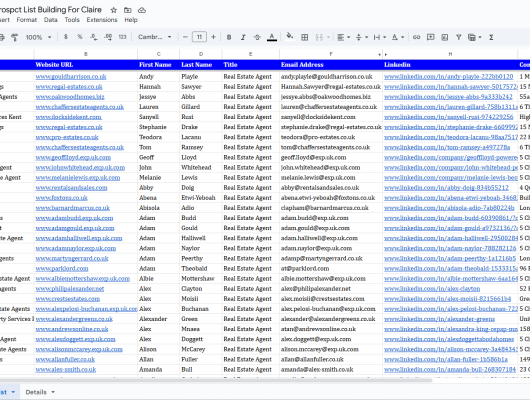
Task: Edit the font size field 11
Action: (199, 37)
